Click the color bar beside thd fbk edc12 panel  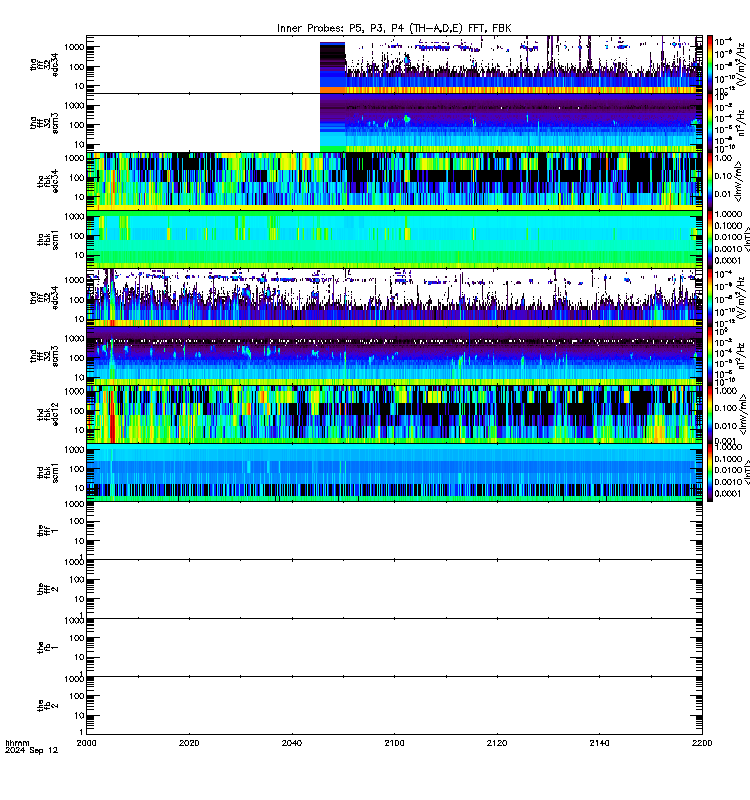coord(709,414)
